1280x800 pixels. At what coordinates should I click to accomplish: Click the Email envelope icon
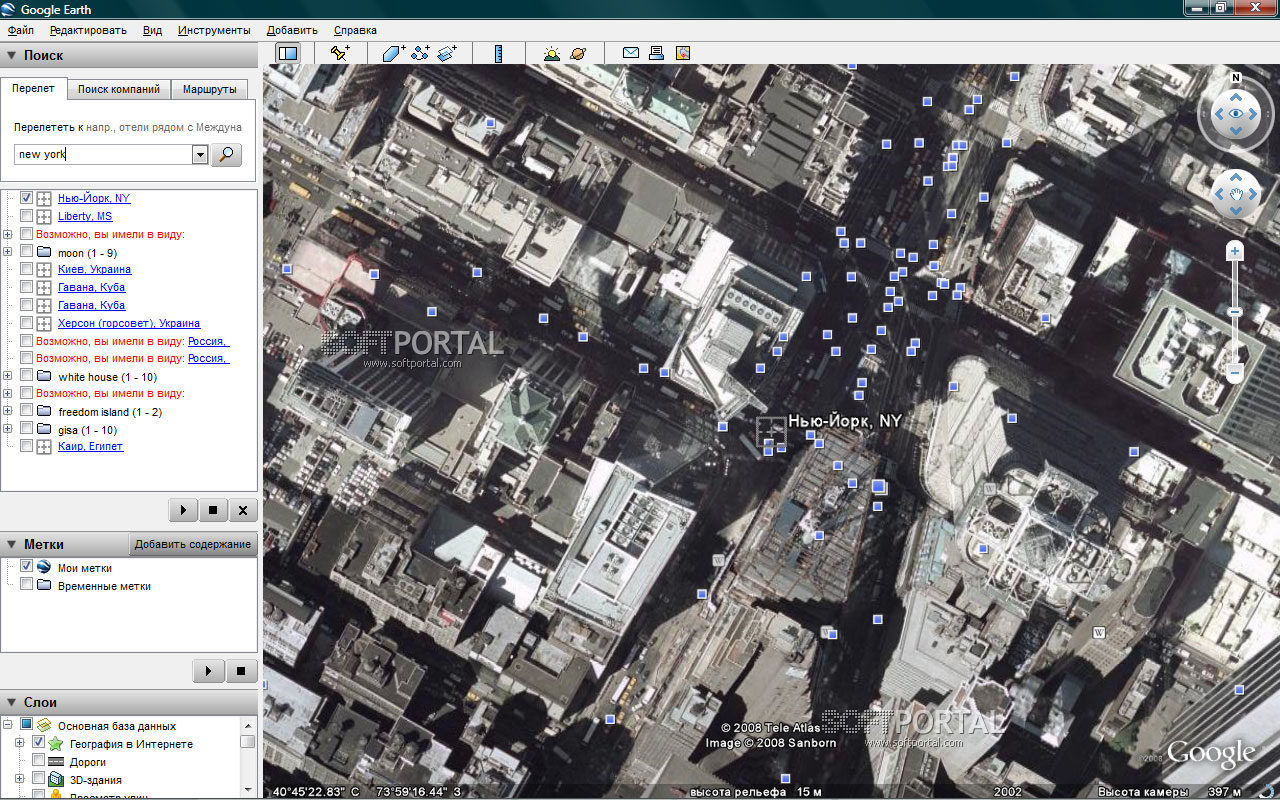pos(631,54)
